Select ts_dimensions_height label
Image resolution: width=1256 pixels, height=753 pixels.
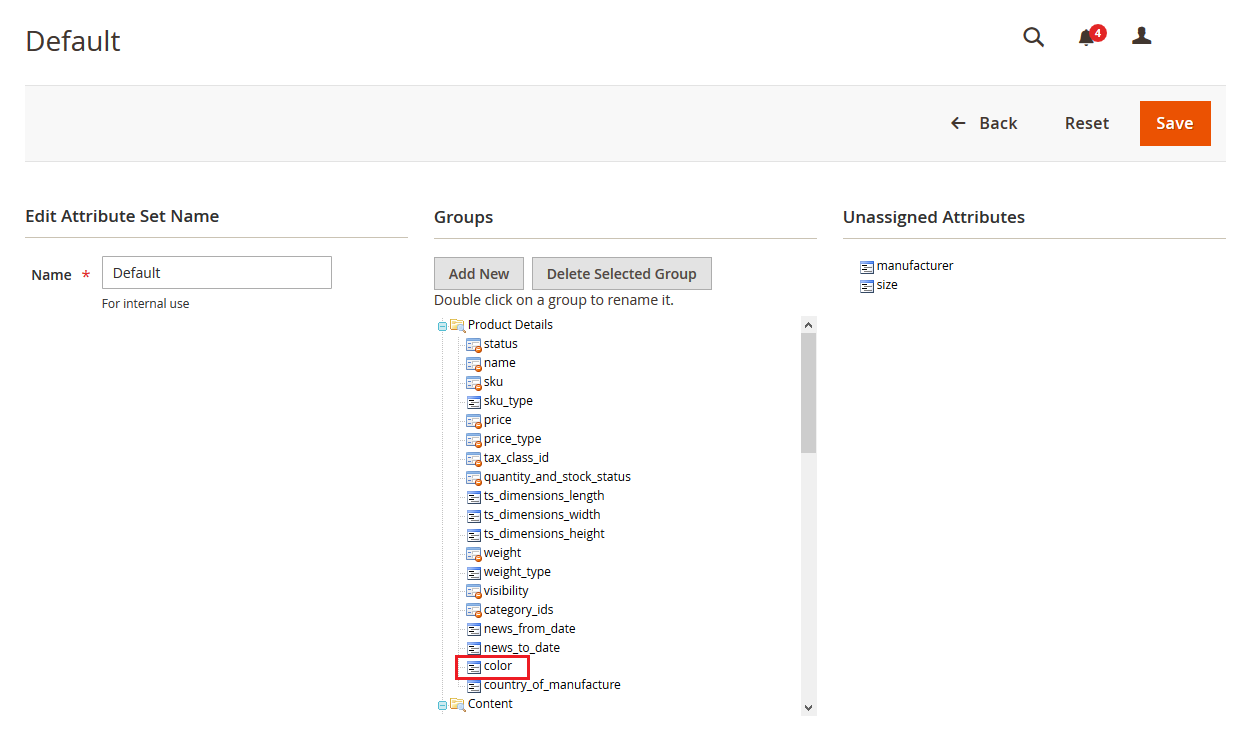pyautogui.click(x=544, y=534)
